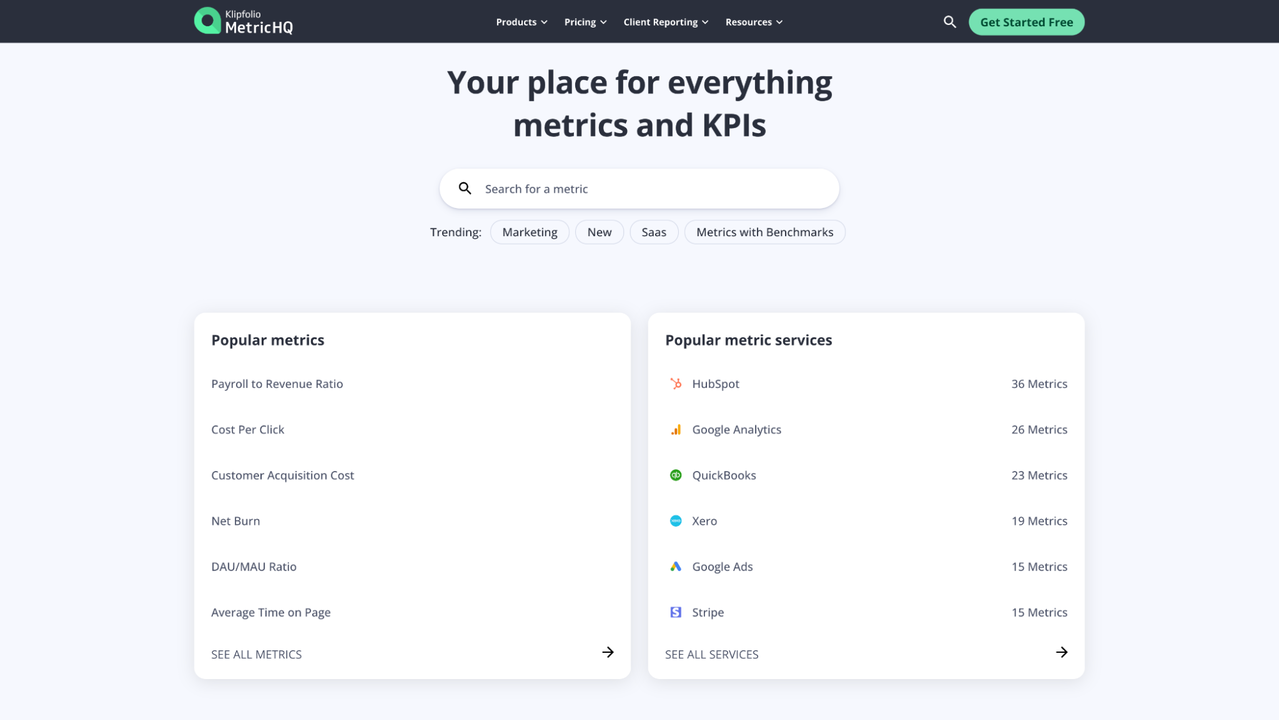Open the QuickBooks service name
Screen dimensions: 1279x720
724,475
